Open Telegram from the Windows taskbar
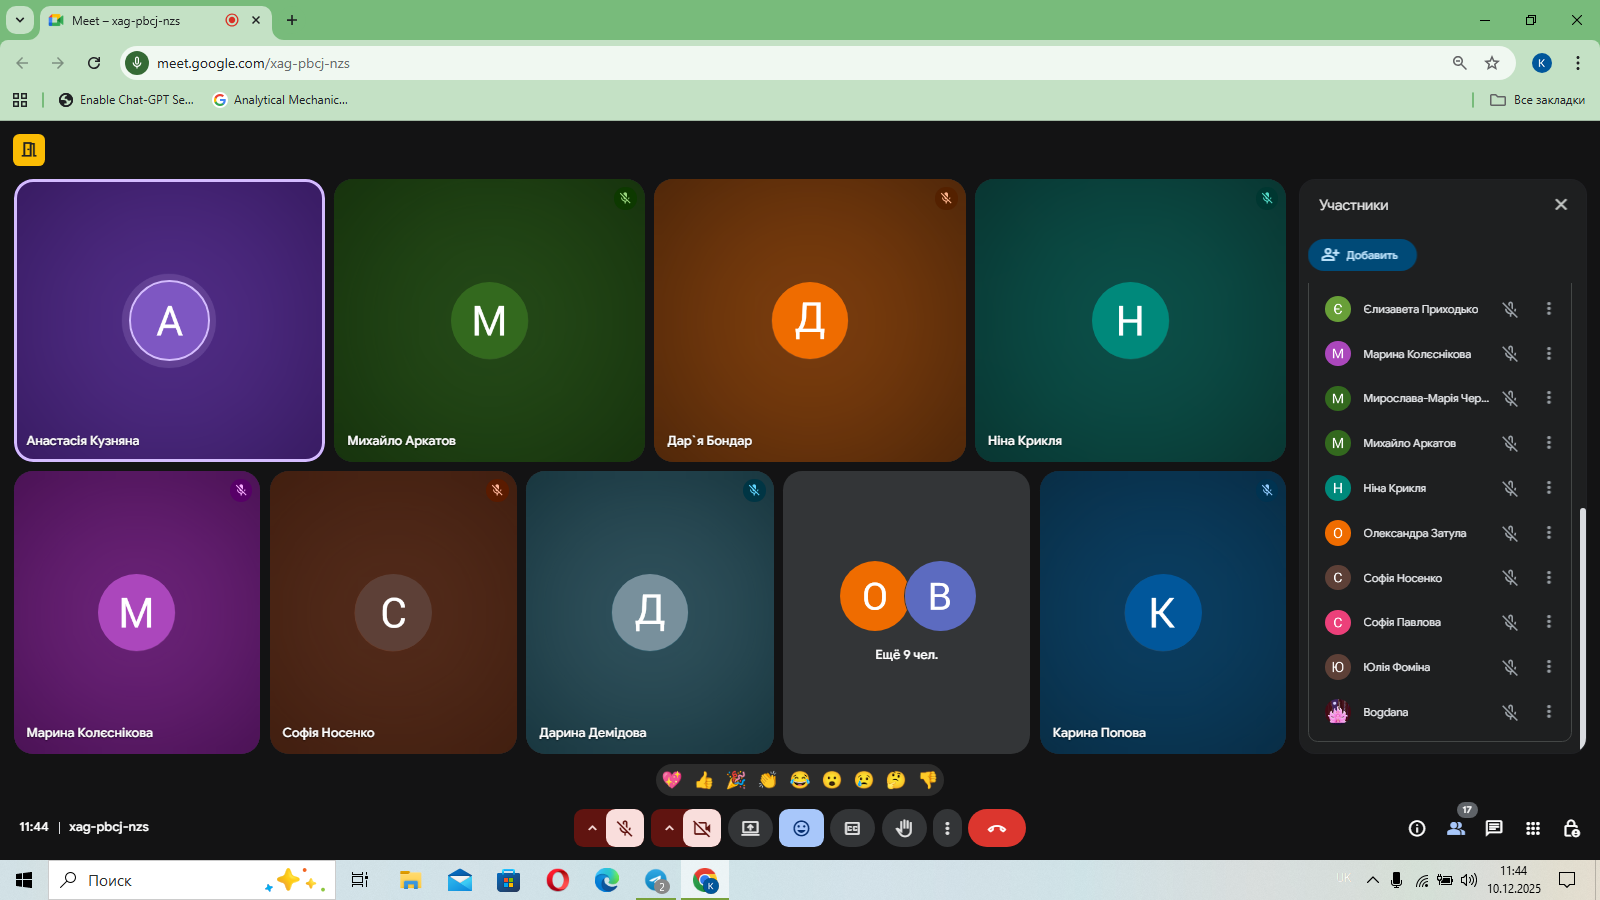The width and height of the screenshot is (1600, 900). 656,880
